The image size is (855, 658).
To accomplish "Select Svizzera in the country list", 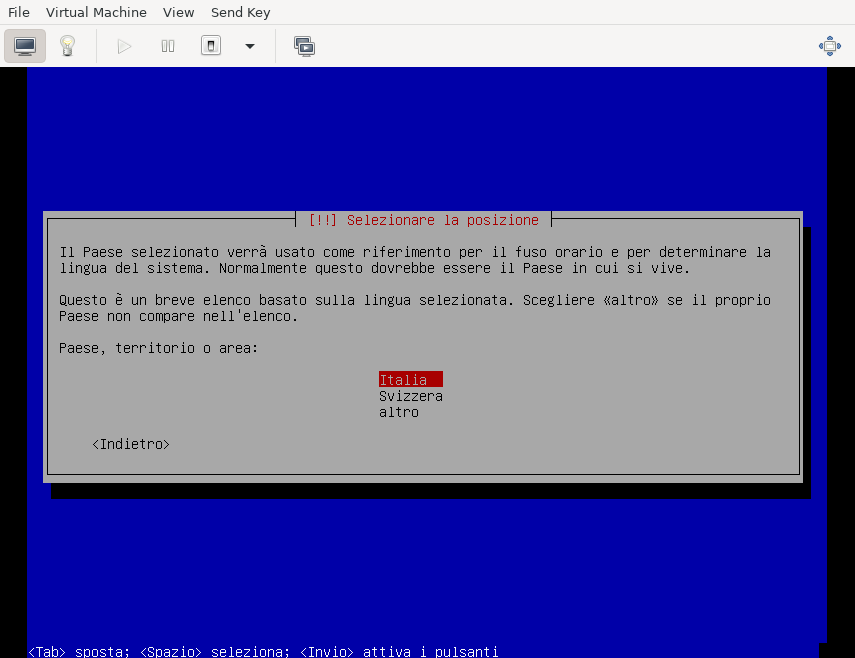I will pyautogui.click(x=411, y=396).
